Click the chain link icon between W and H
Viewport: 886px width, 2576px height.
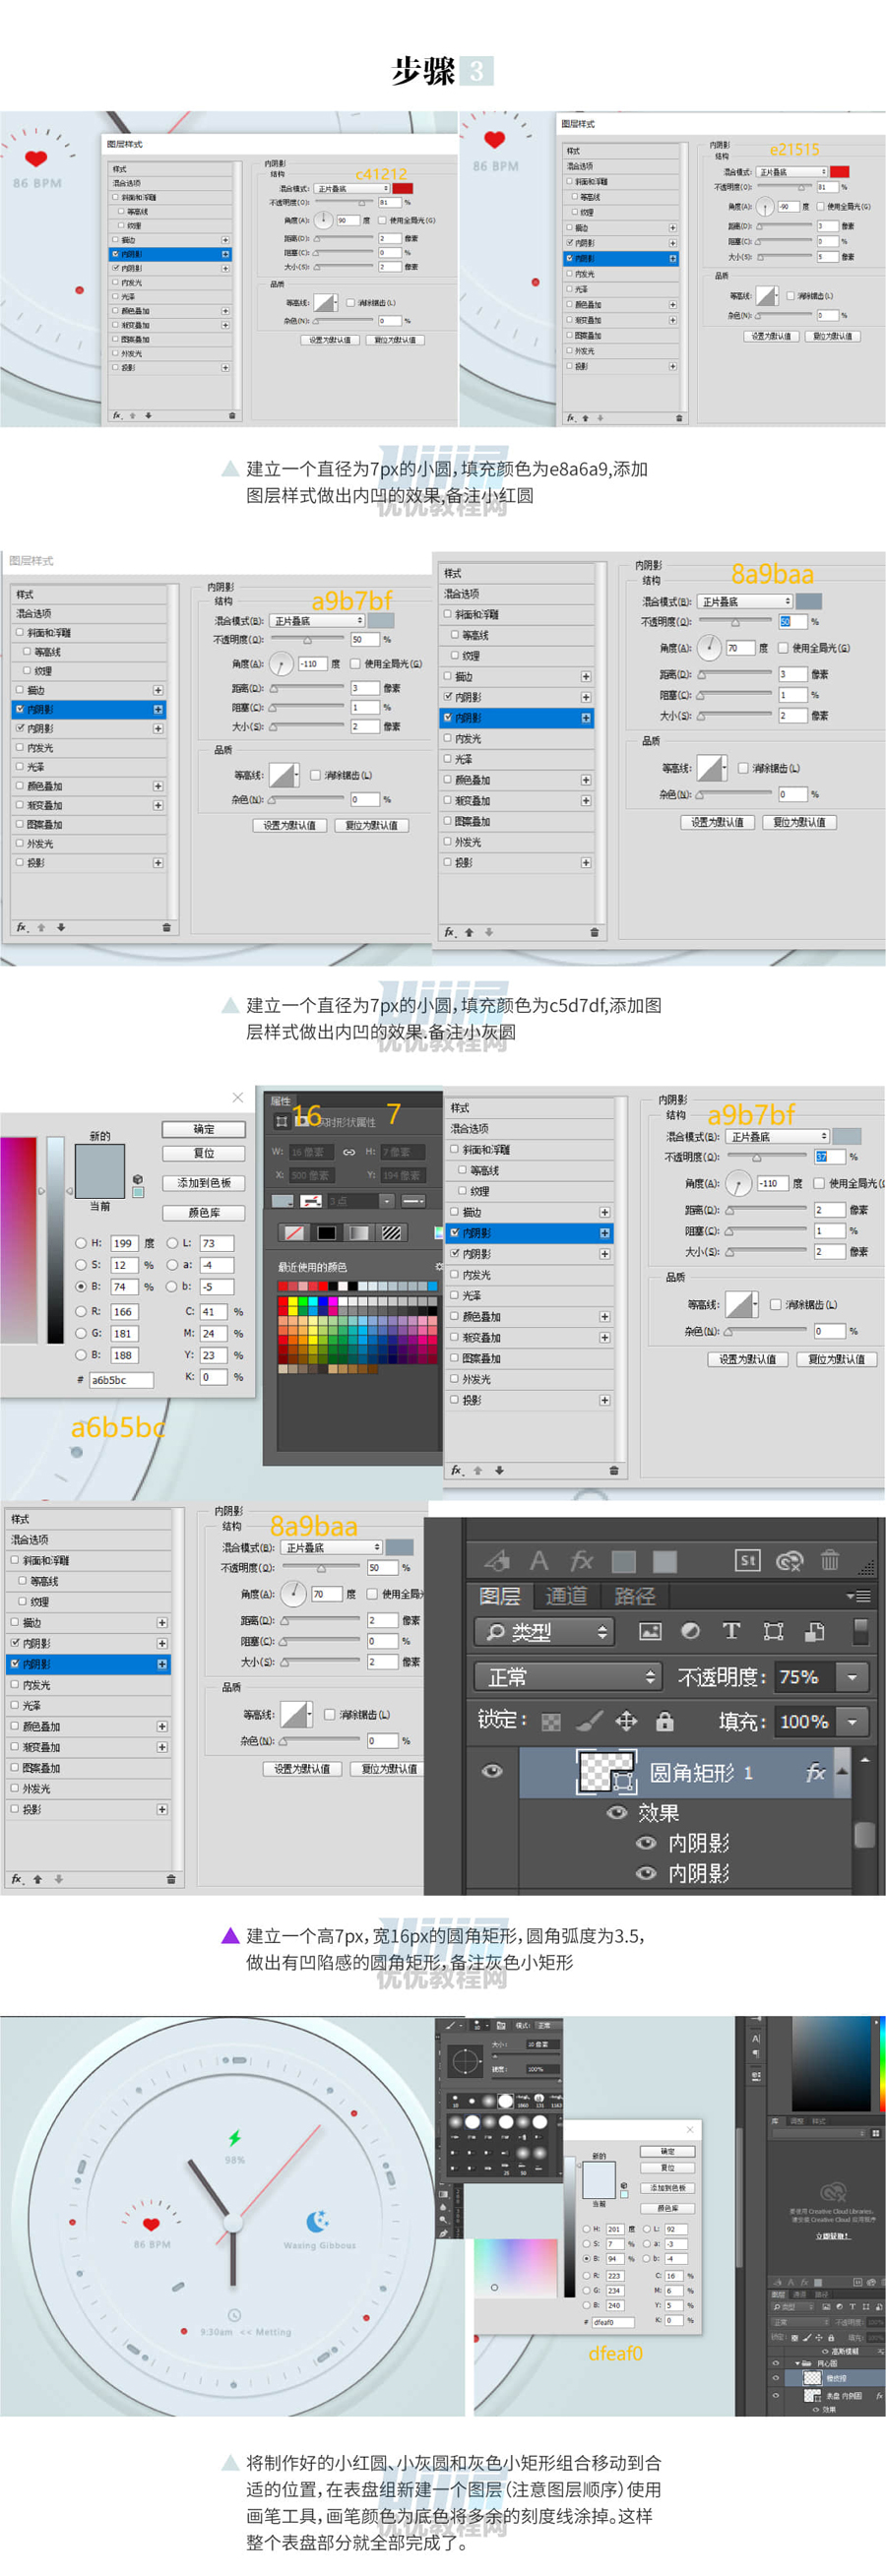pos(349,1152)
